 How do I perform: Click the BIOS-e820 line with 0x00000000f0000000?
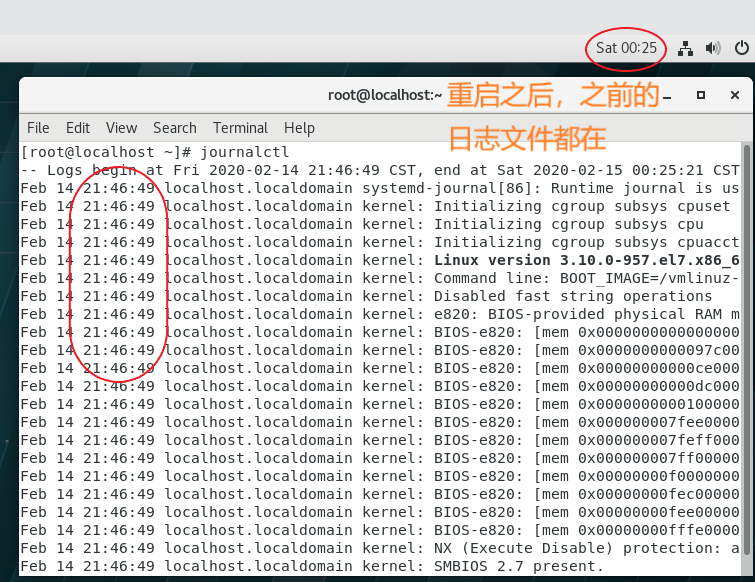(380, 476)
